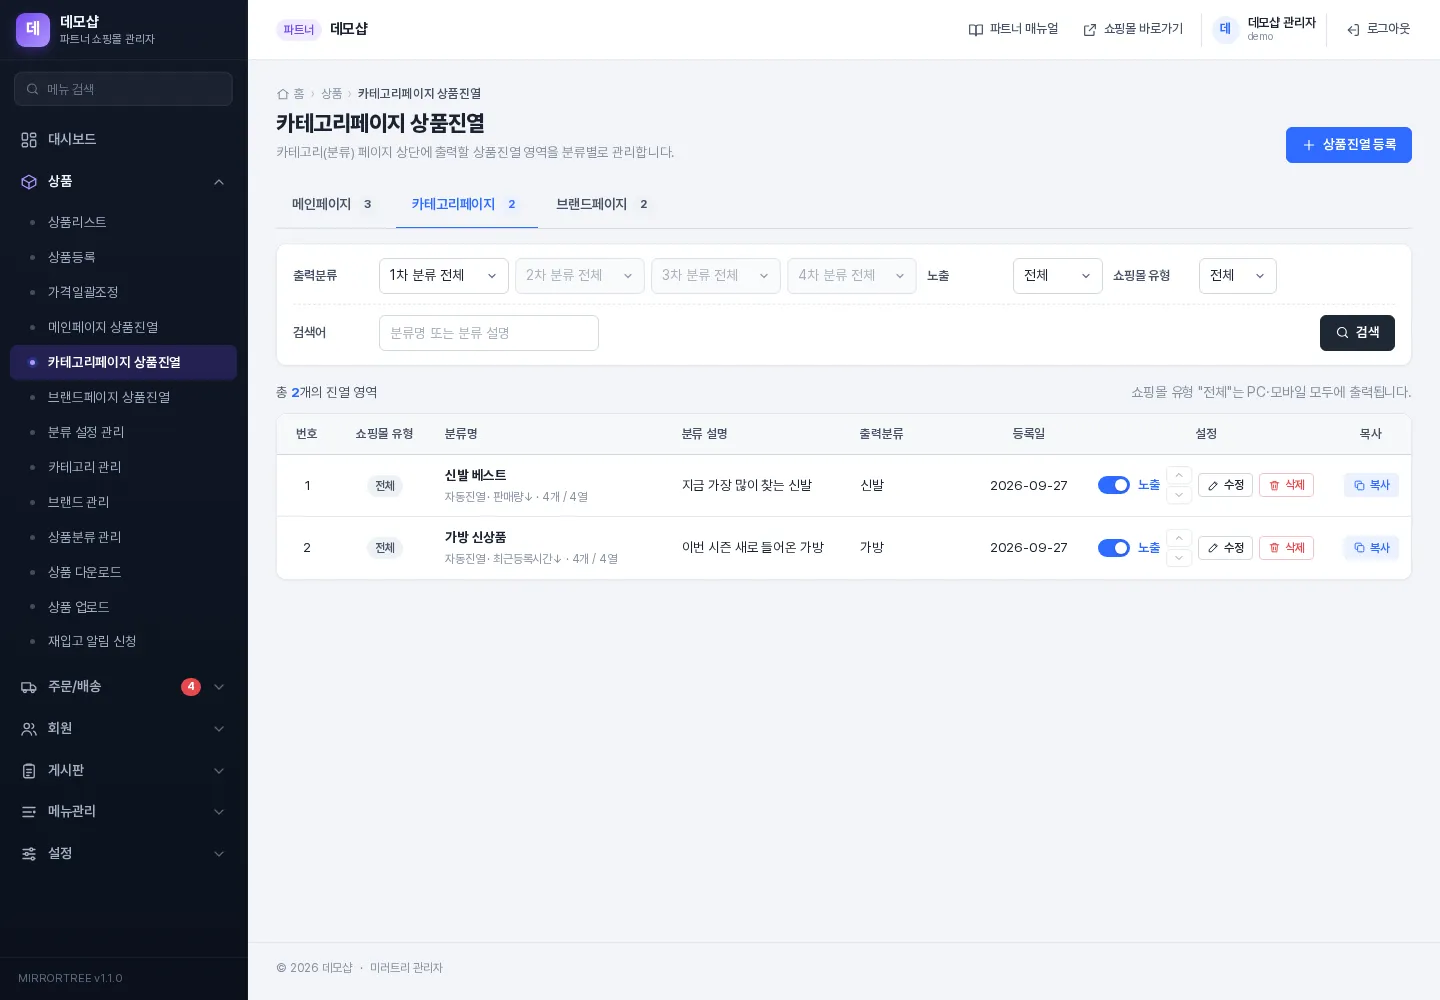Open the 파트너 매뉴얼 link
This screenshot has width=1440, height=1000.
pyautogui.click(x=1013, y=29)
